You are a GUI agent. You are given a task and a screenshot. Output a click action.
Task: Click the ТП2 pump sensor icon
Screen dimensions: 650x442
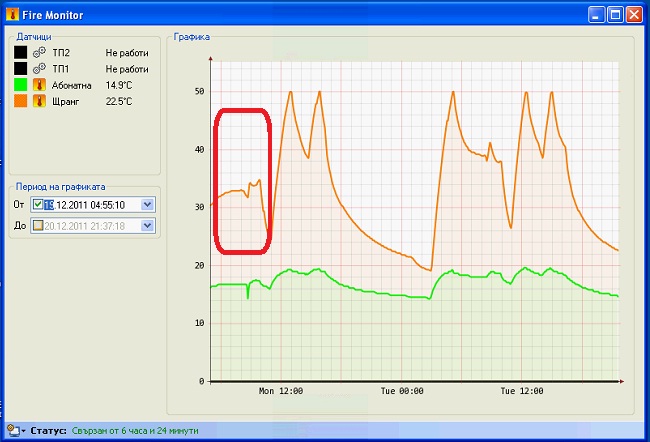(x=41, y=52)
